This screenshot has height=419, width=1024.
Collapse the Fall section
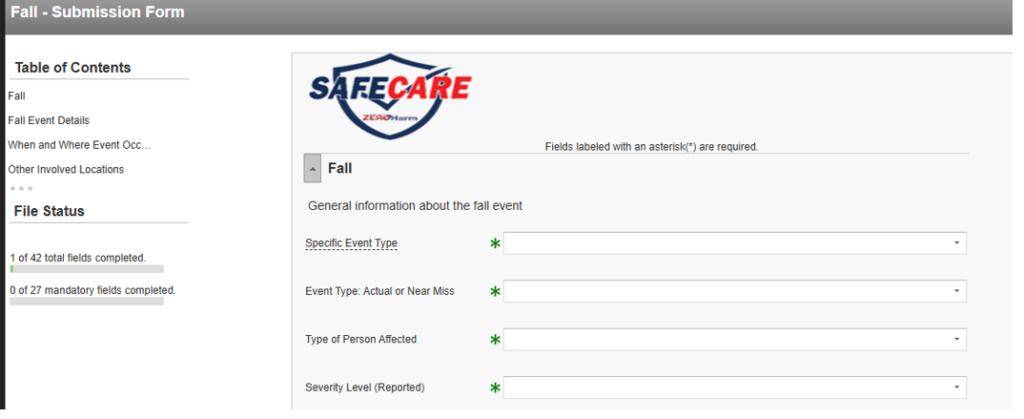314,169
